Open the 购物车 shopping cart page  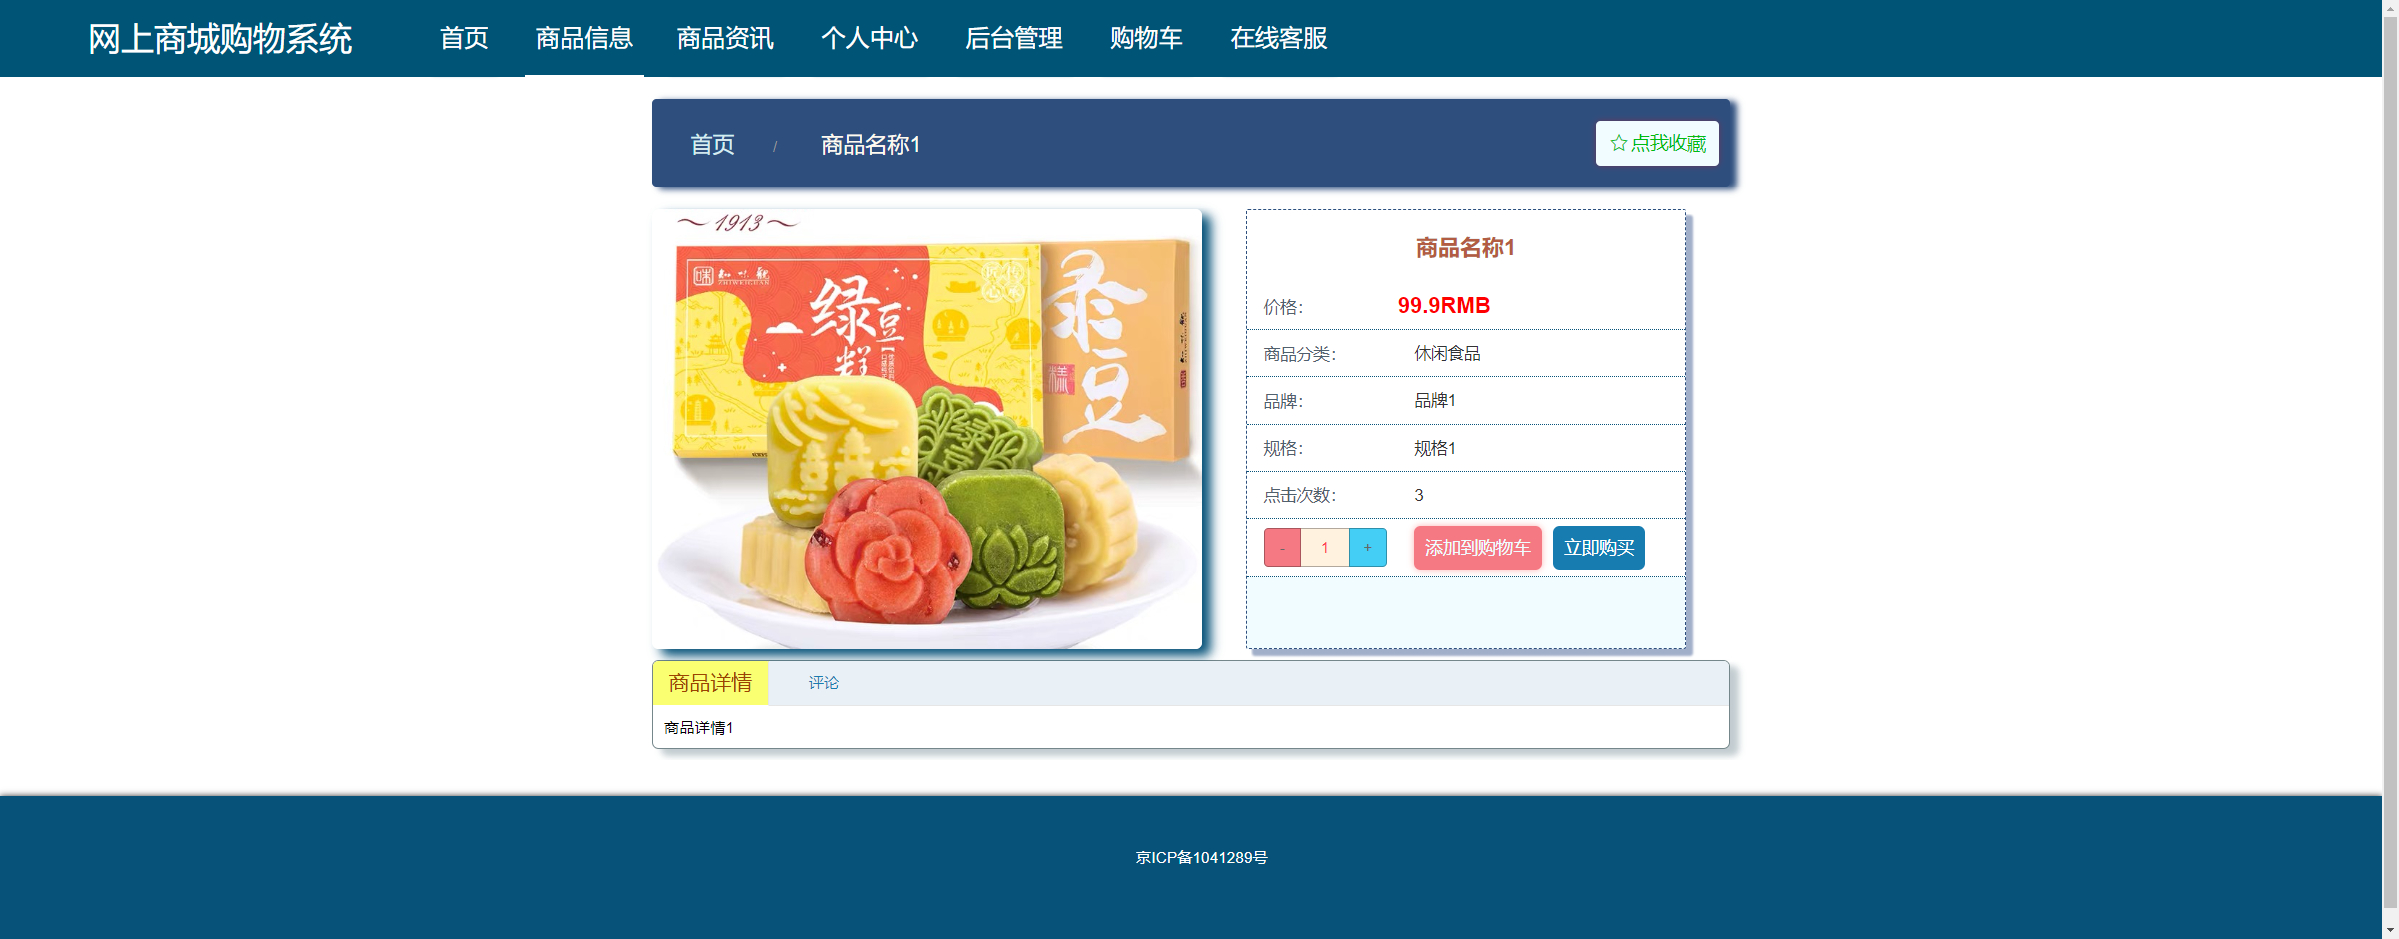click(1145, 38)
